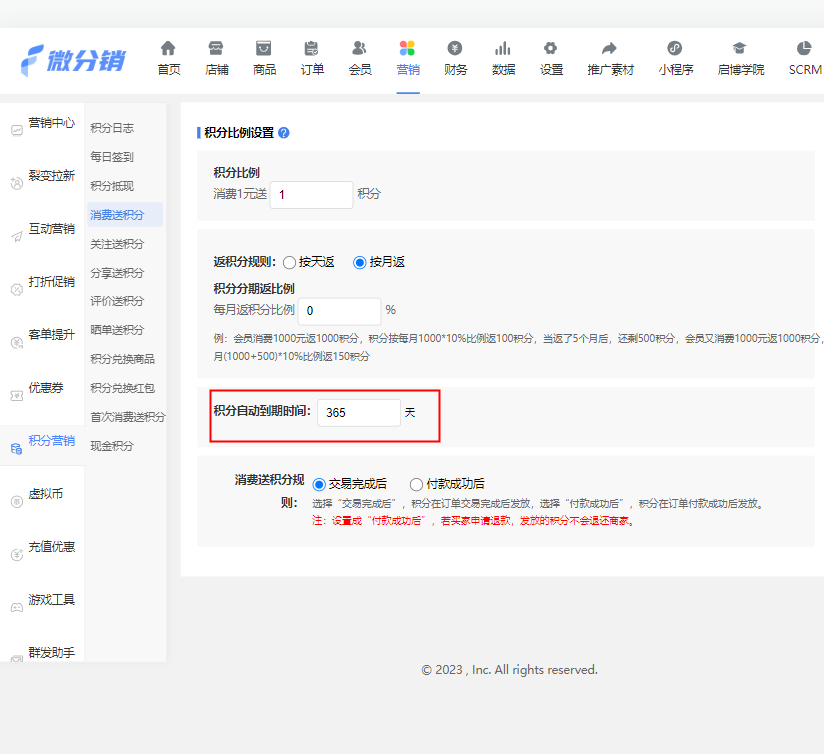
Task: Click the 消费1元送 points input field
Action: [x=311, y=195]
